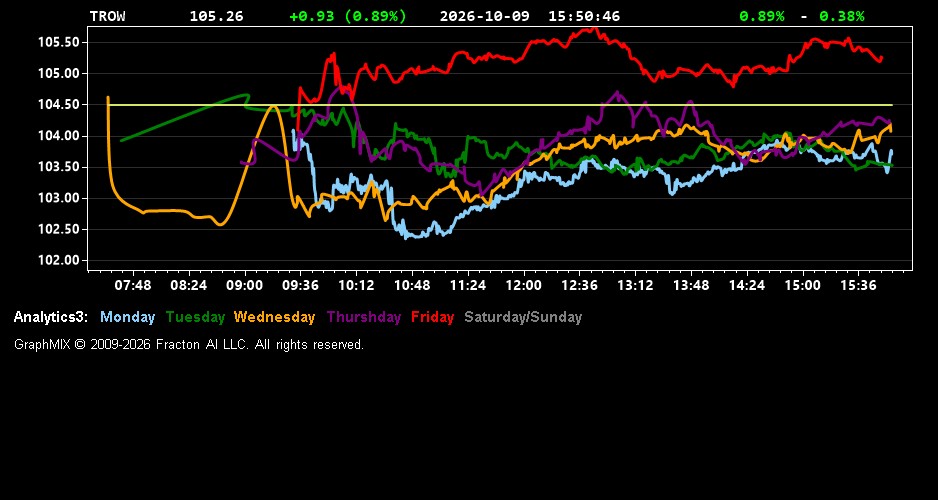Click the TROW ticker symbol
This screenshot has height=500, width=938.
click(108, 17)
